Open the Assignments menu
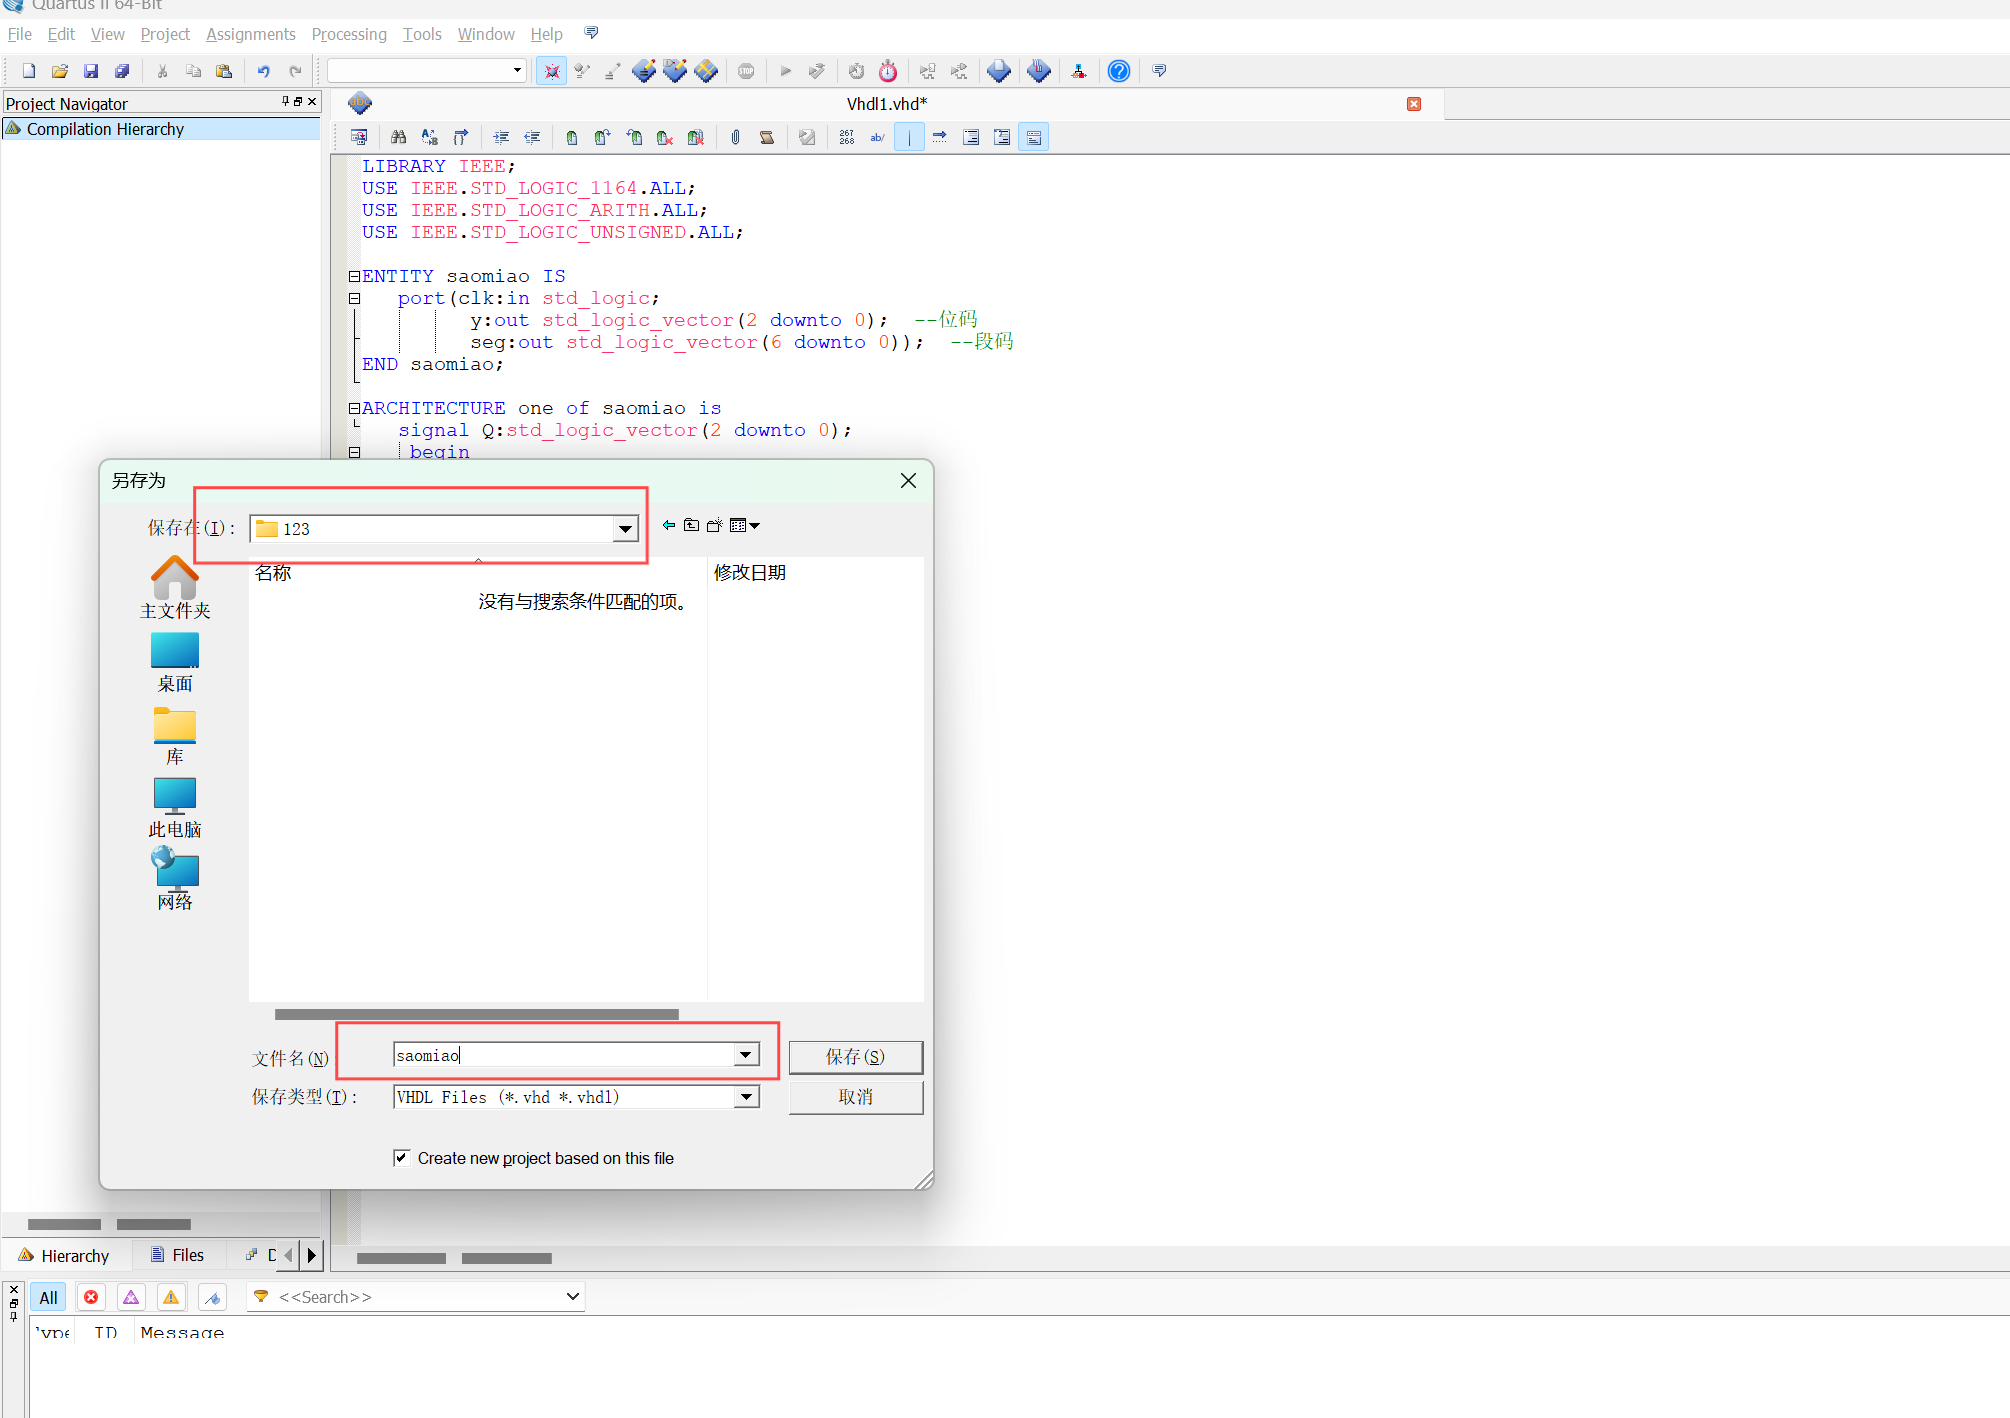This screenshot has width=2010, height=1418. 250,34
